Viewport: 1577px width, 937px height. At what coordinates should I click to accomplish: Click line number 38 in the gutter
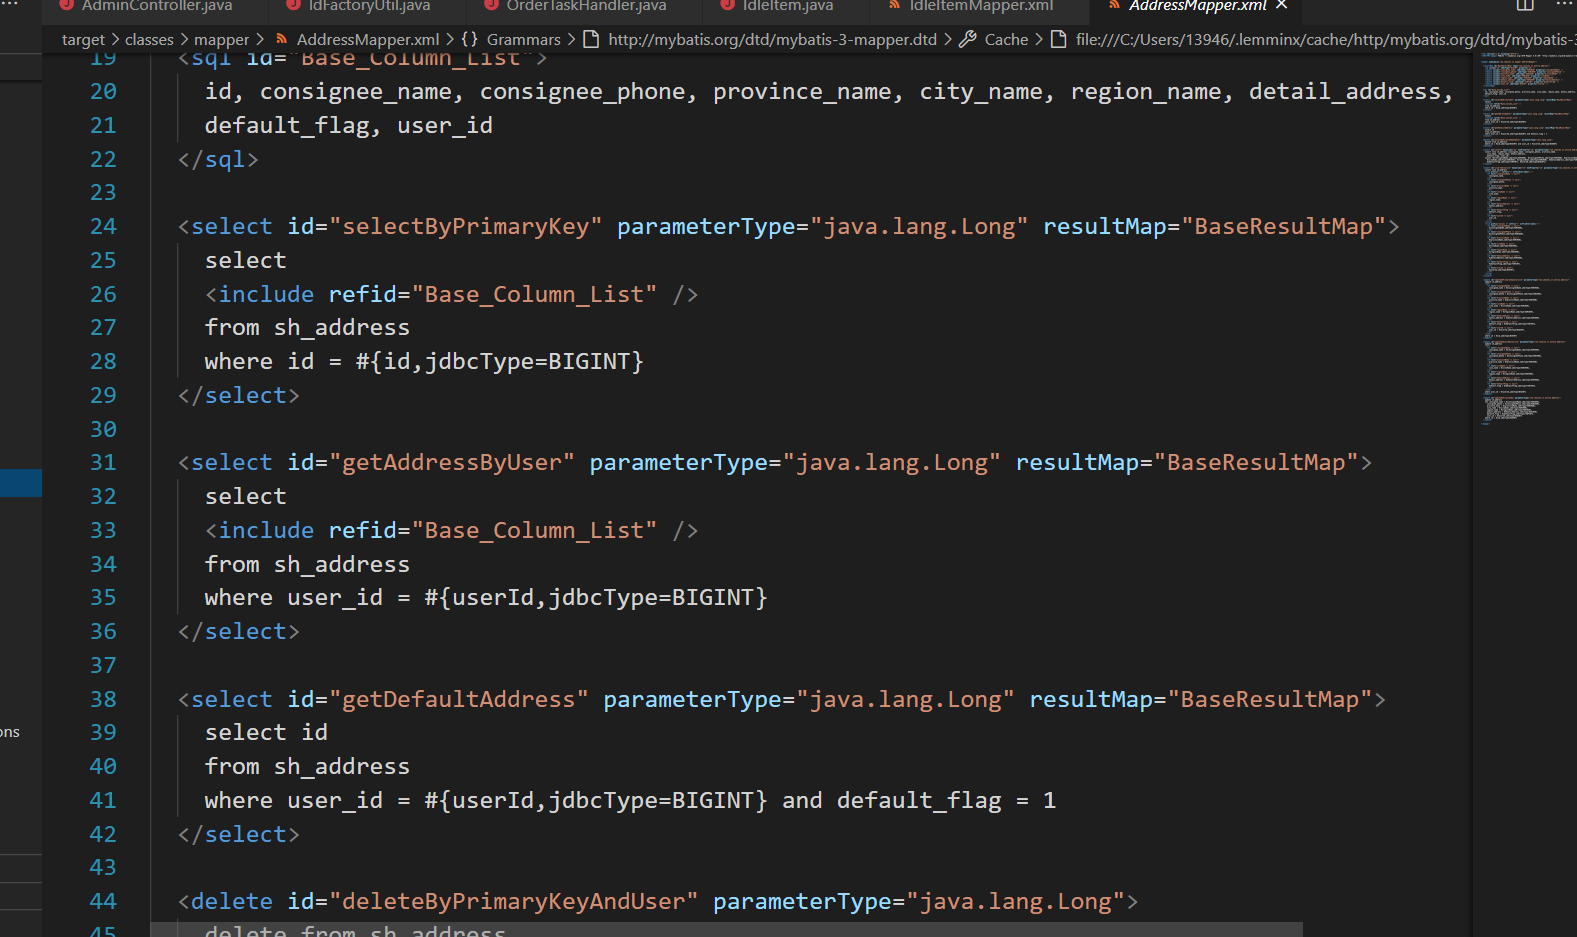tap(103, 700)
